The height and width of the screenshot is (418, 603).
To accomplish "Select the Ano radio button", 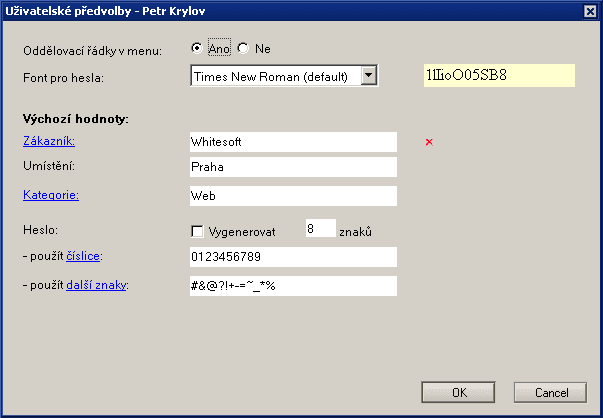I will [x=196, y=48].
